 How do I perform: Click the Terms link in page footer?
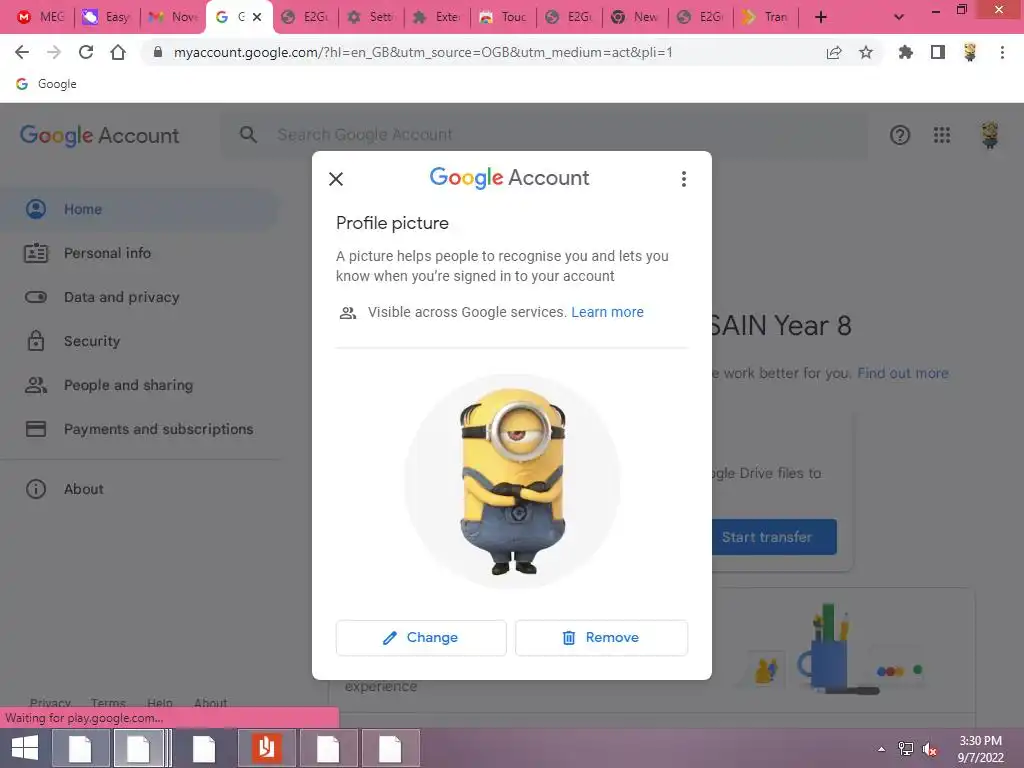tap(108, 703)
